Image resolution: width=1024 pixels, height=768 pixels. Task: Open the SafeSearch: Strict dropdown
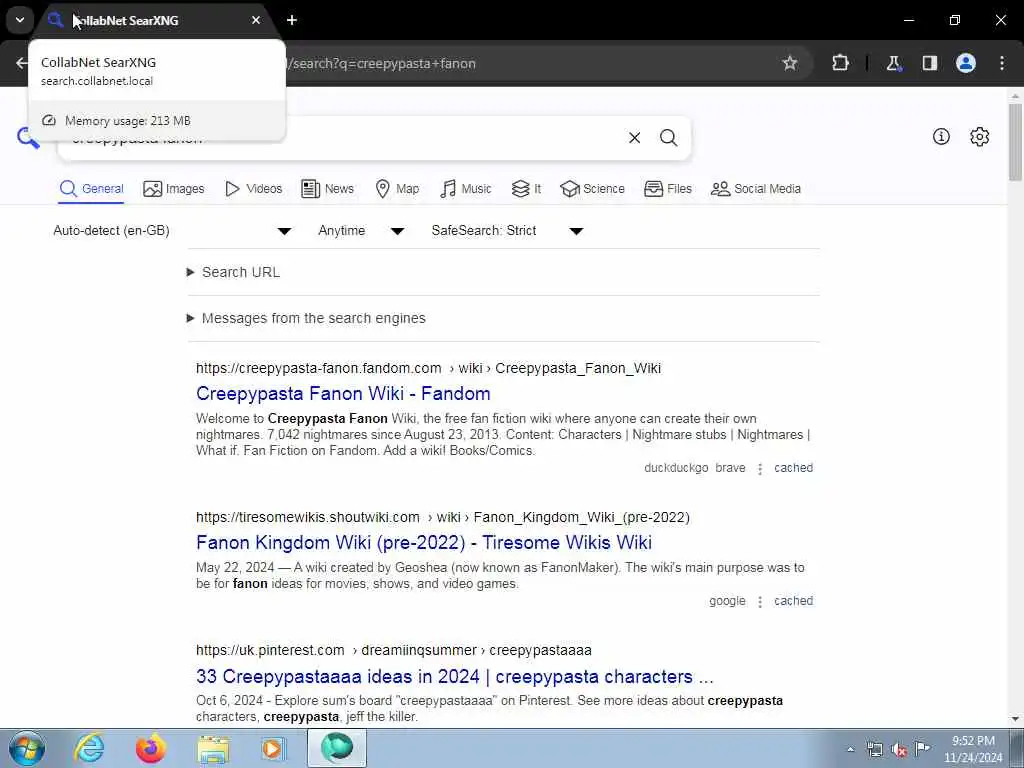tap(507, 231)
